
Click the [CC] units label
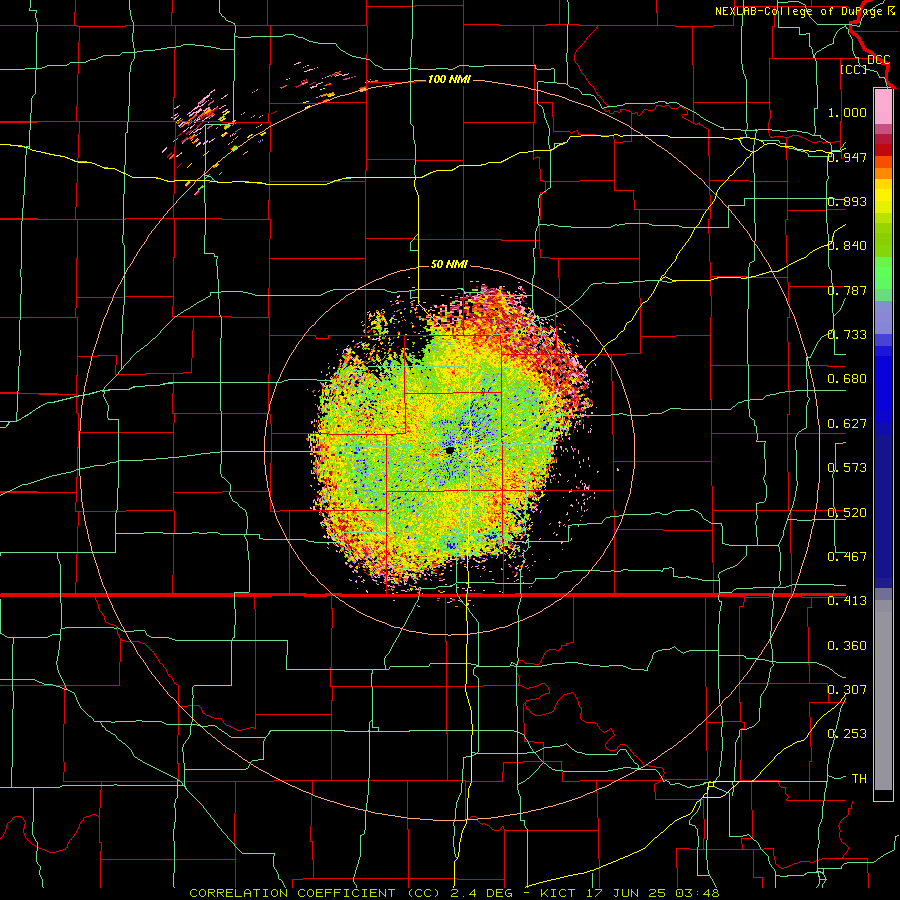pos(853,70)
